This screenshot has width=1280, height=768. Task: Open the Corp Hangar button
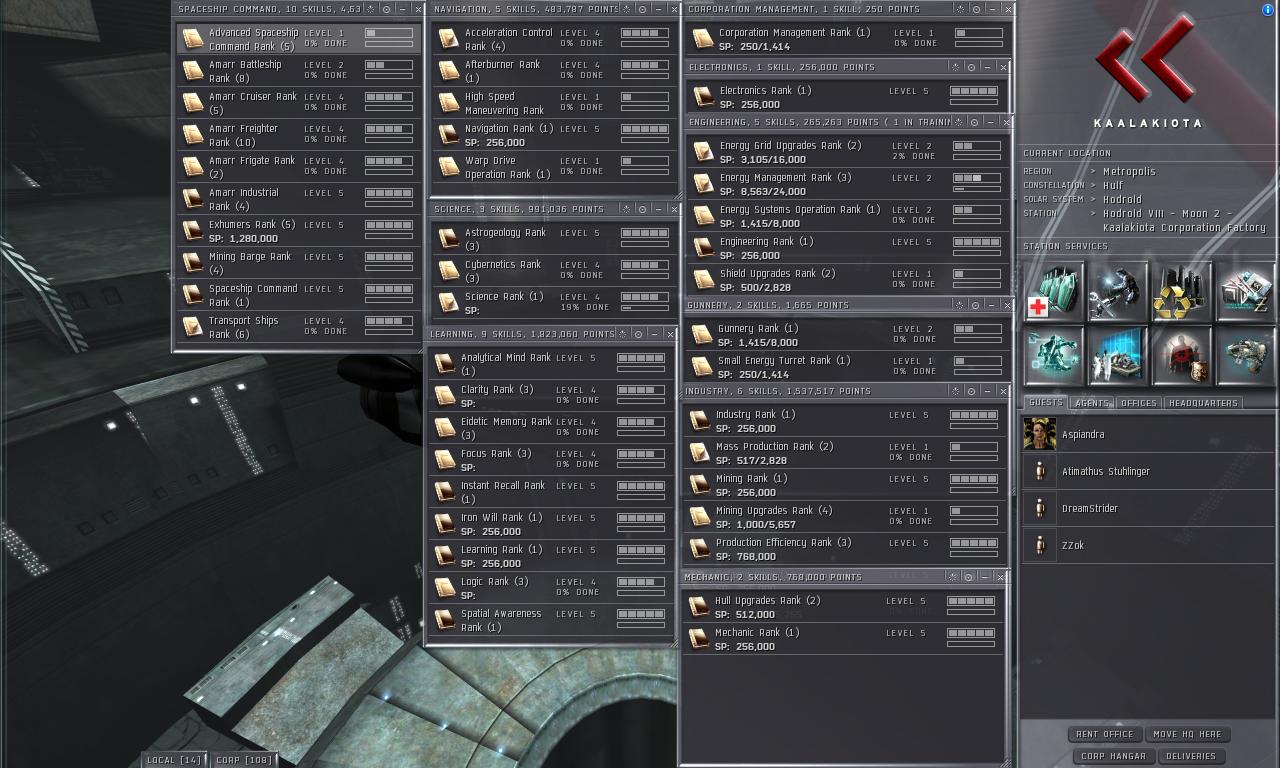coord(1114,756)
